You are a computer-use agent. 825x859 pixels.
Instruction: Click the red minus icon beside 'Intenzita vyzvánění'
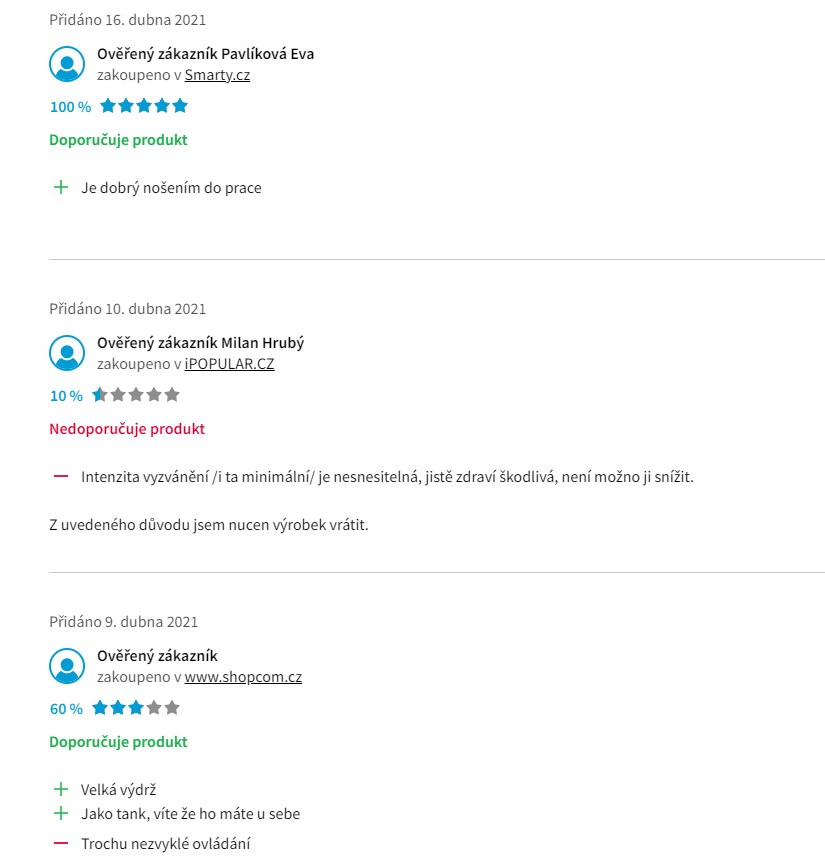[x=61, y=476]
